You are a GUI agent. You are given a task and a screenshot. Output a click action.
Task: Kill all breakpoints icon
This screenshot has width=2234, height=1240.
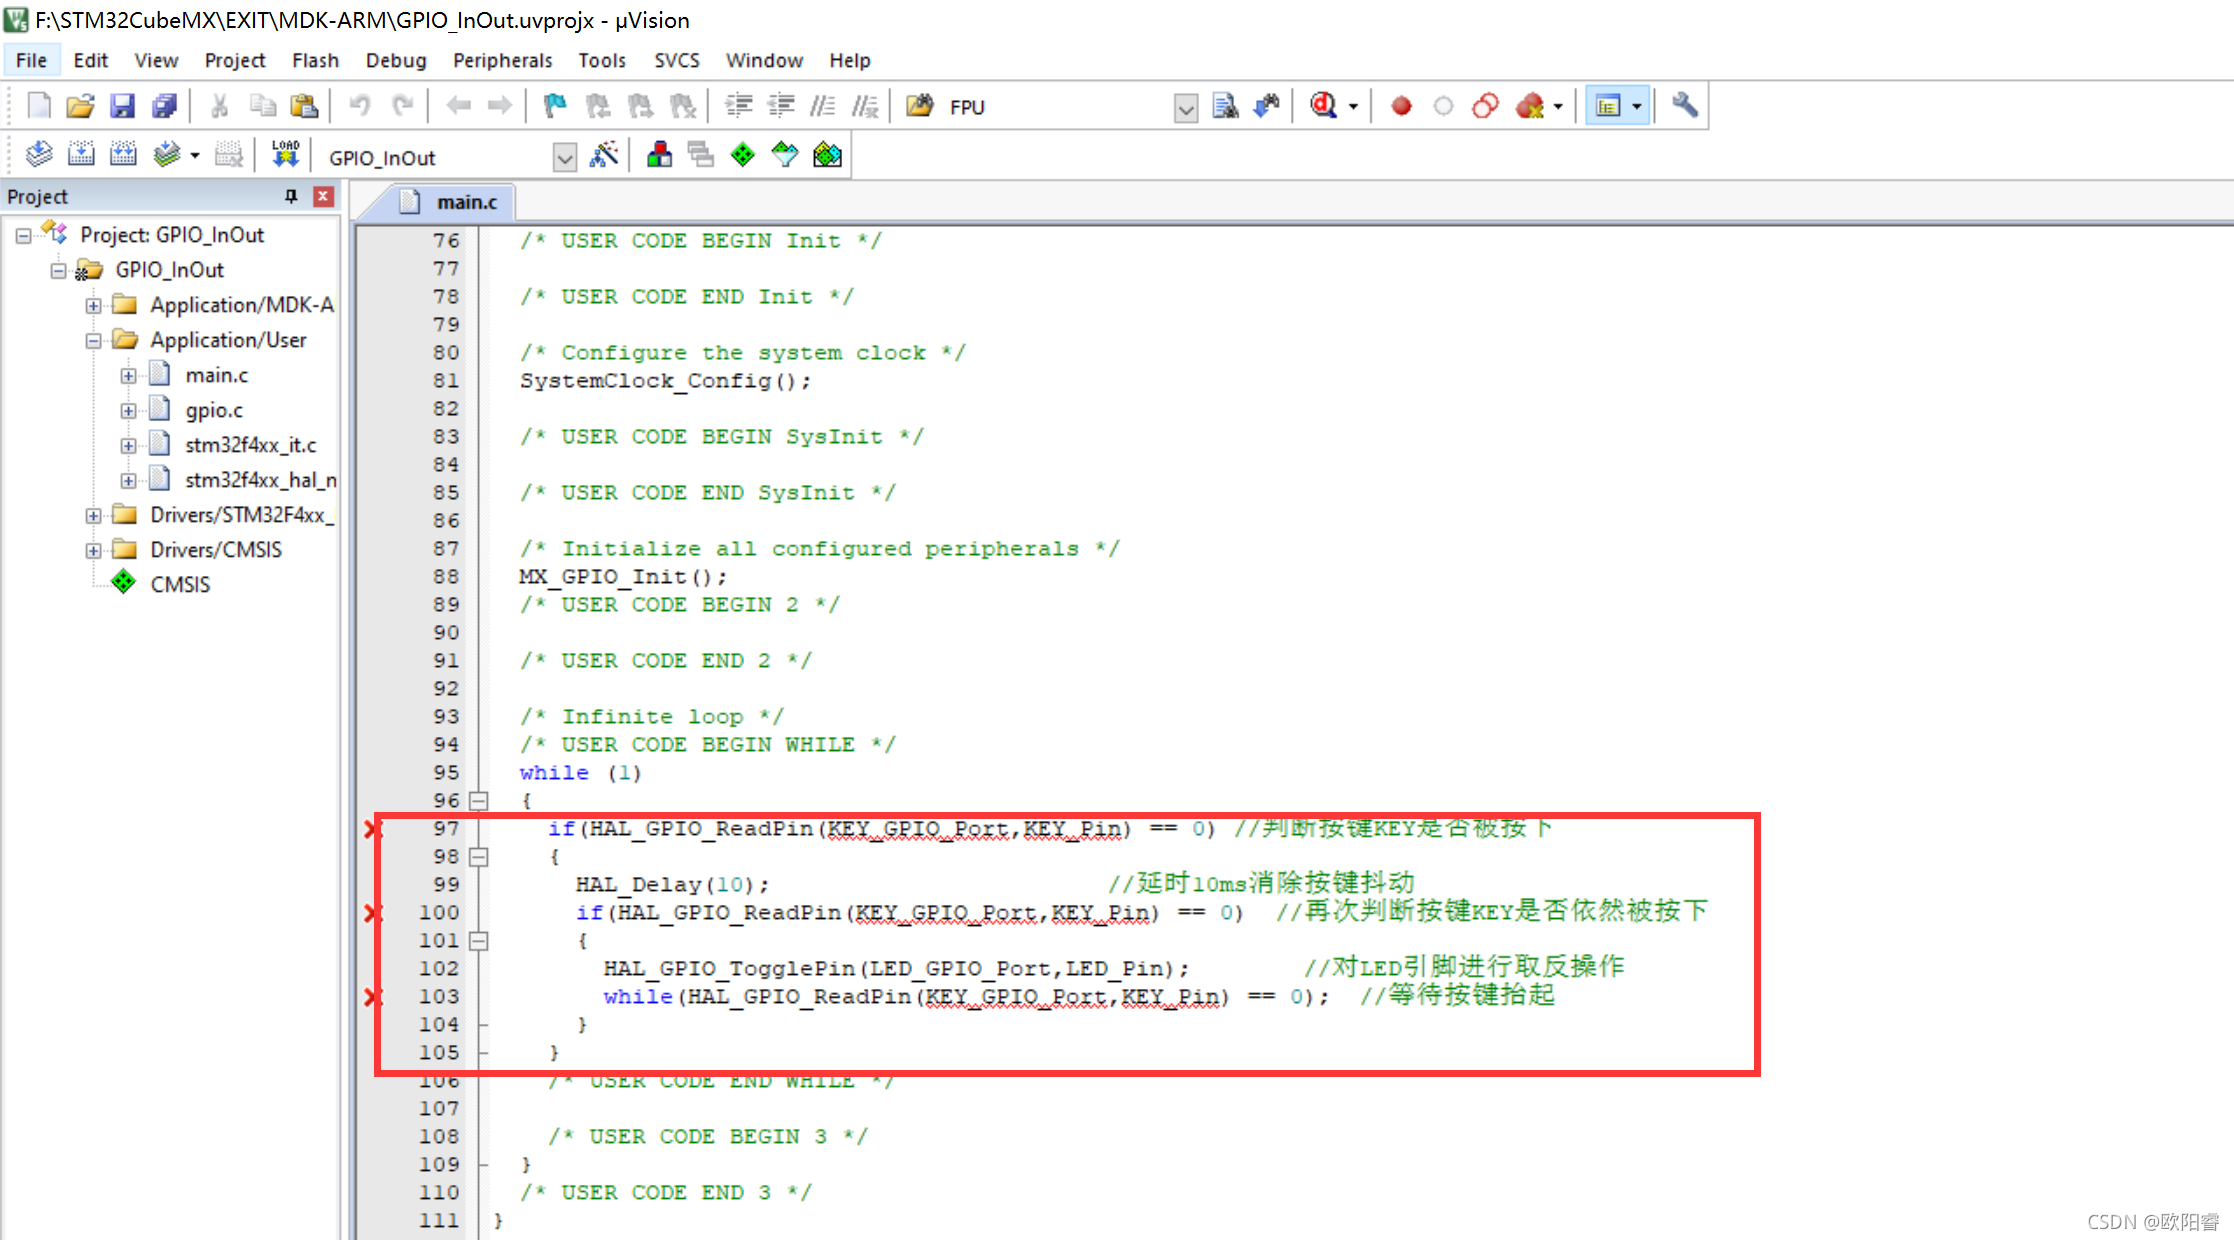1529,106
